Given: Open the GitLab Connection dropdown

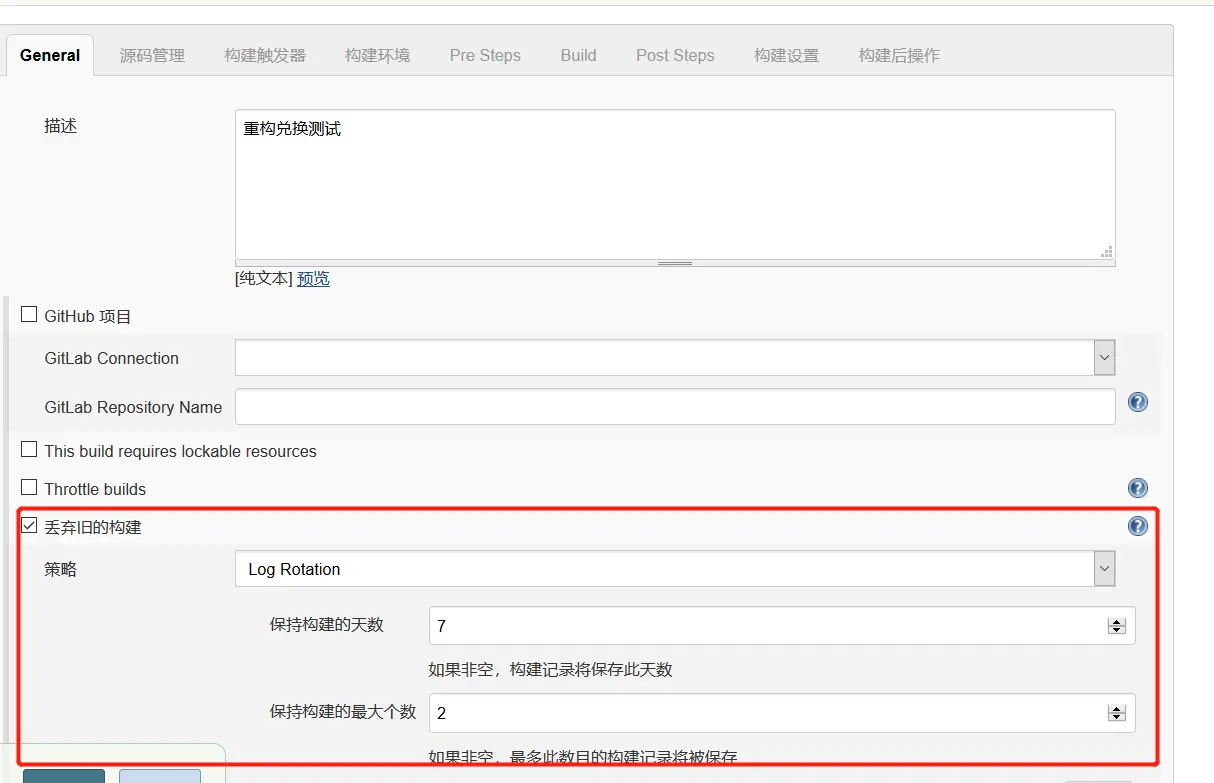Looking at the screenshot, I should (x=675, y=357).
